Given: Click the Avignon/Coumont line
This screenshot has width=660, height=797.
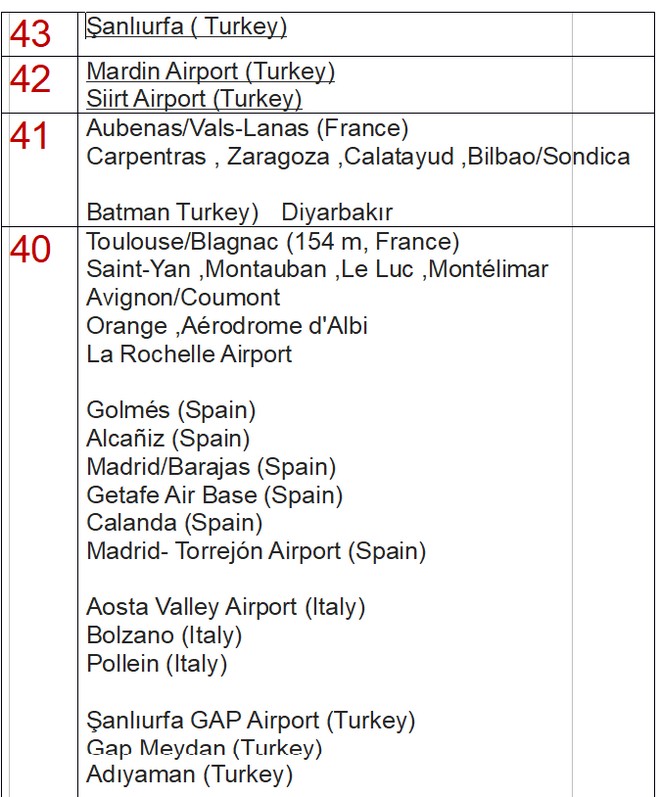Looking at the screenshot, I should coord(183,298).
